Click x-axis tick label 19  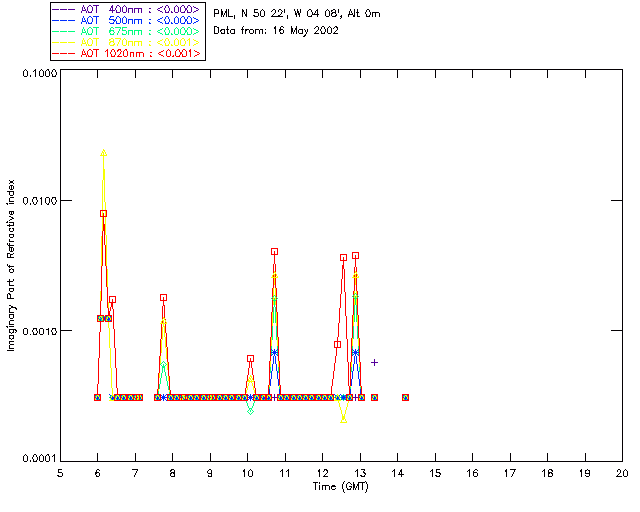pyautogui.click(x=585, y=474)
